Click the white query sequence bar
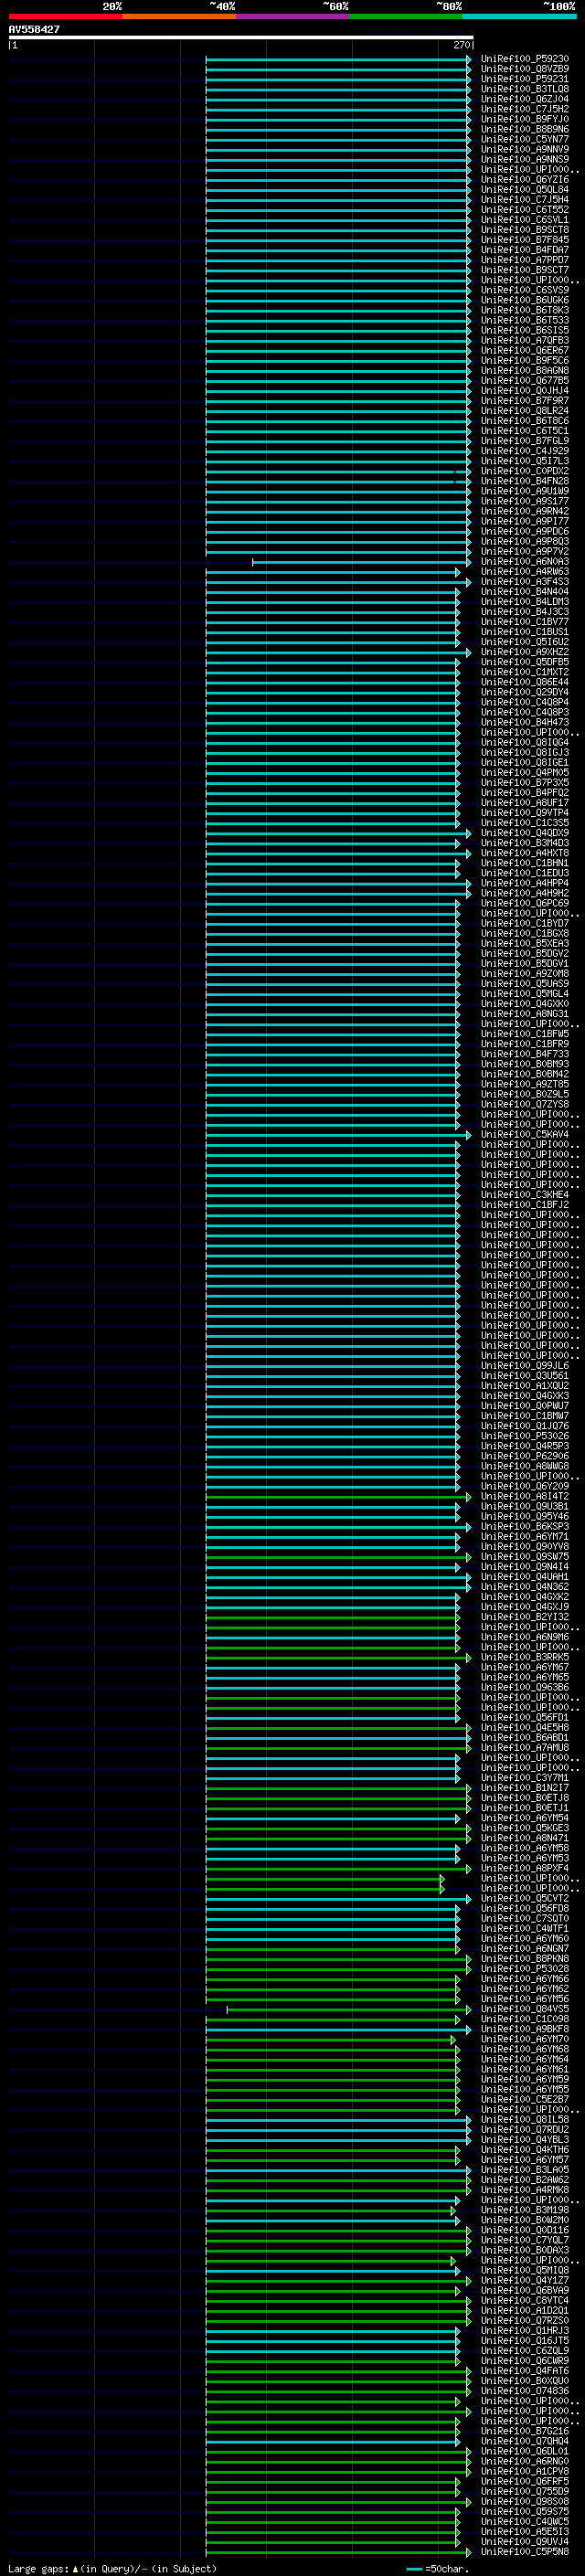This screenshot has width=585, height=2576. click(x=241, y=37)
